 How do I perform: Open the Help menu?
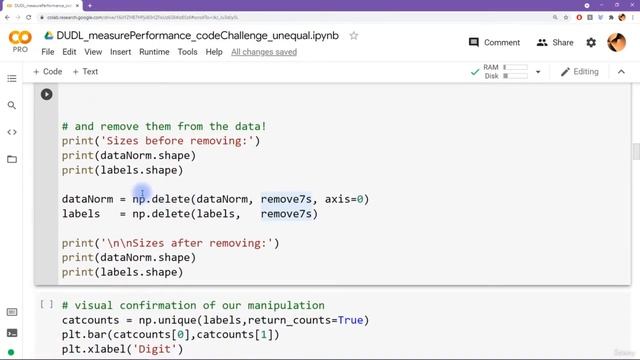pos(214,52)
